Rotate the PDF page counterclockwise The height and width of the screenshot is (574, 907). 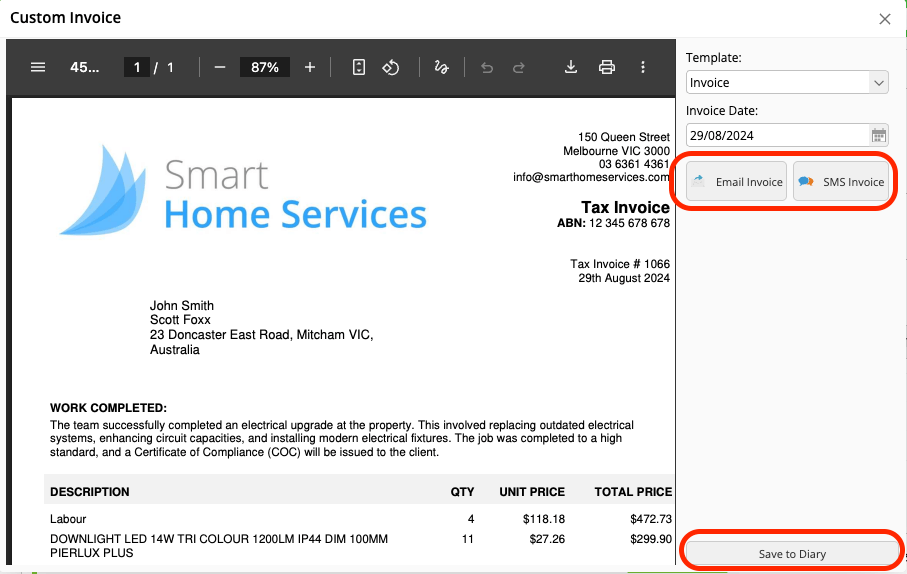[391, 67]
